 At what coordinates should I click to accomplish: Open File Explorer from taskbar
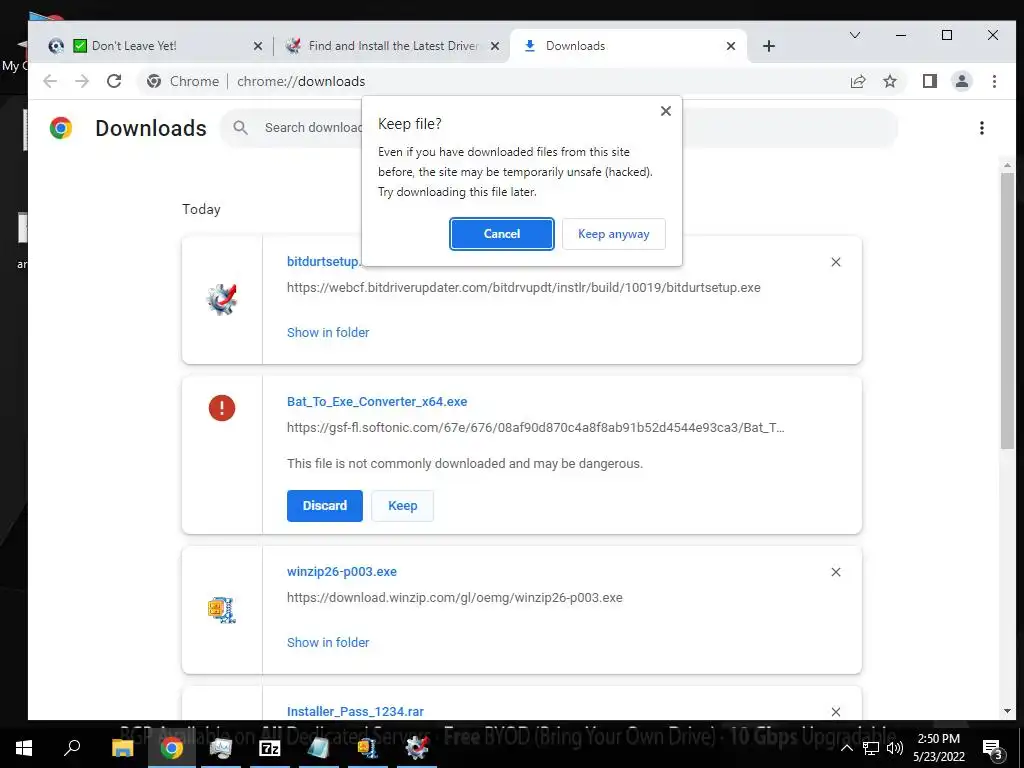122,748
